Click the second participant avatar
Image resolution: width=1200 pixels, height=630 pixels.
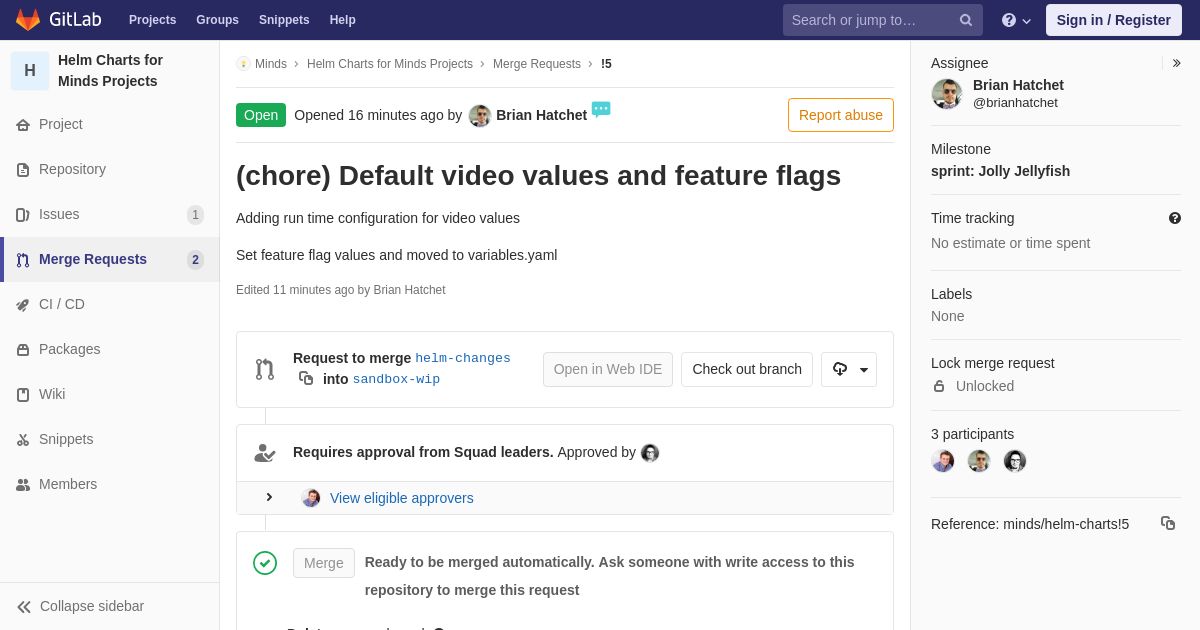click(979, 461)
